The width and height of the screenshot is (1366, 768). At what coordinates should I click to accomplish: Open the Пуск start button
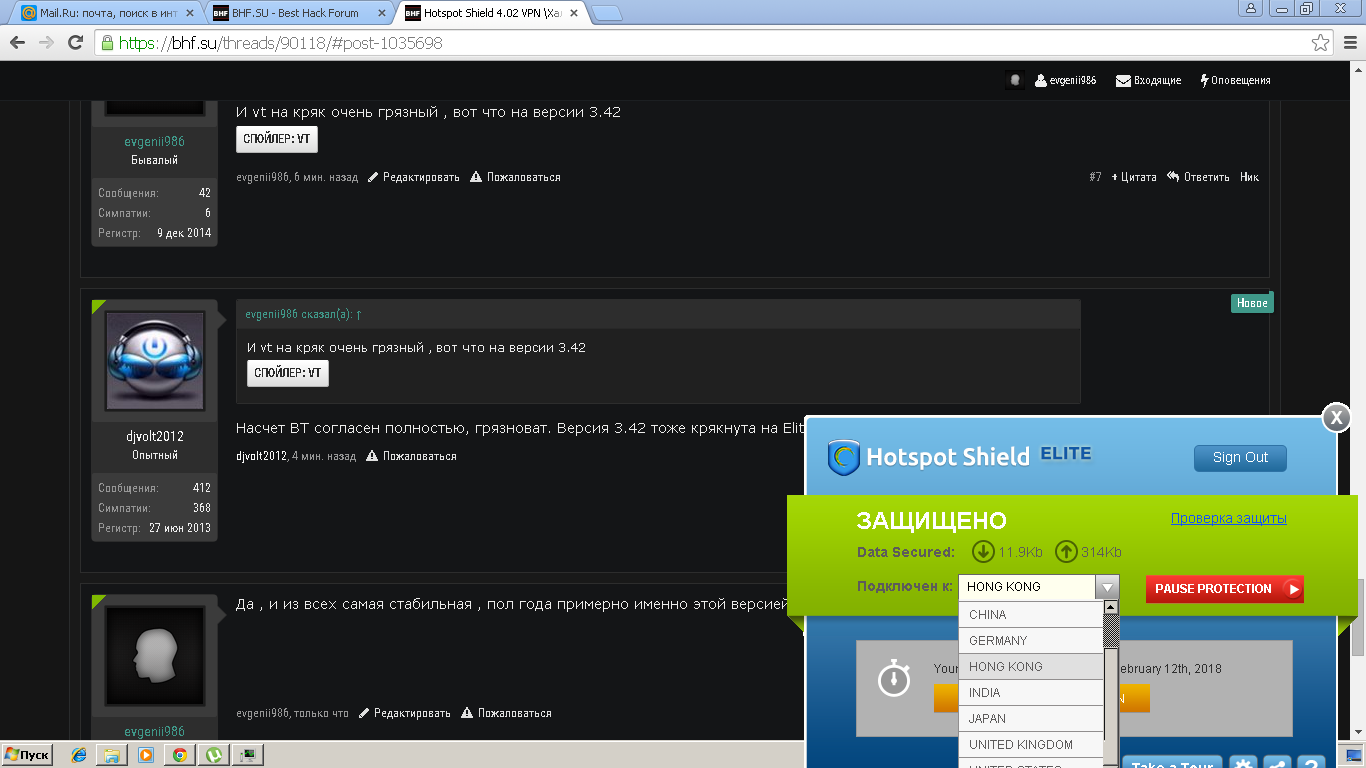tap(28, 755)
